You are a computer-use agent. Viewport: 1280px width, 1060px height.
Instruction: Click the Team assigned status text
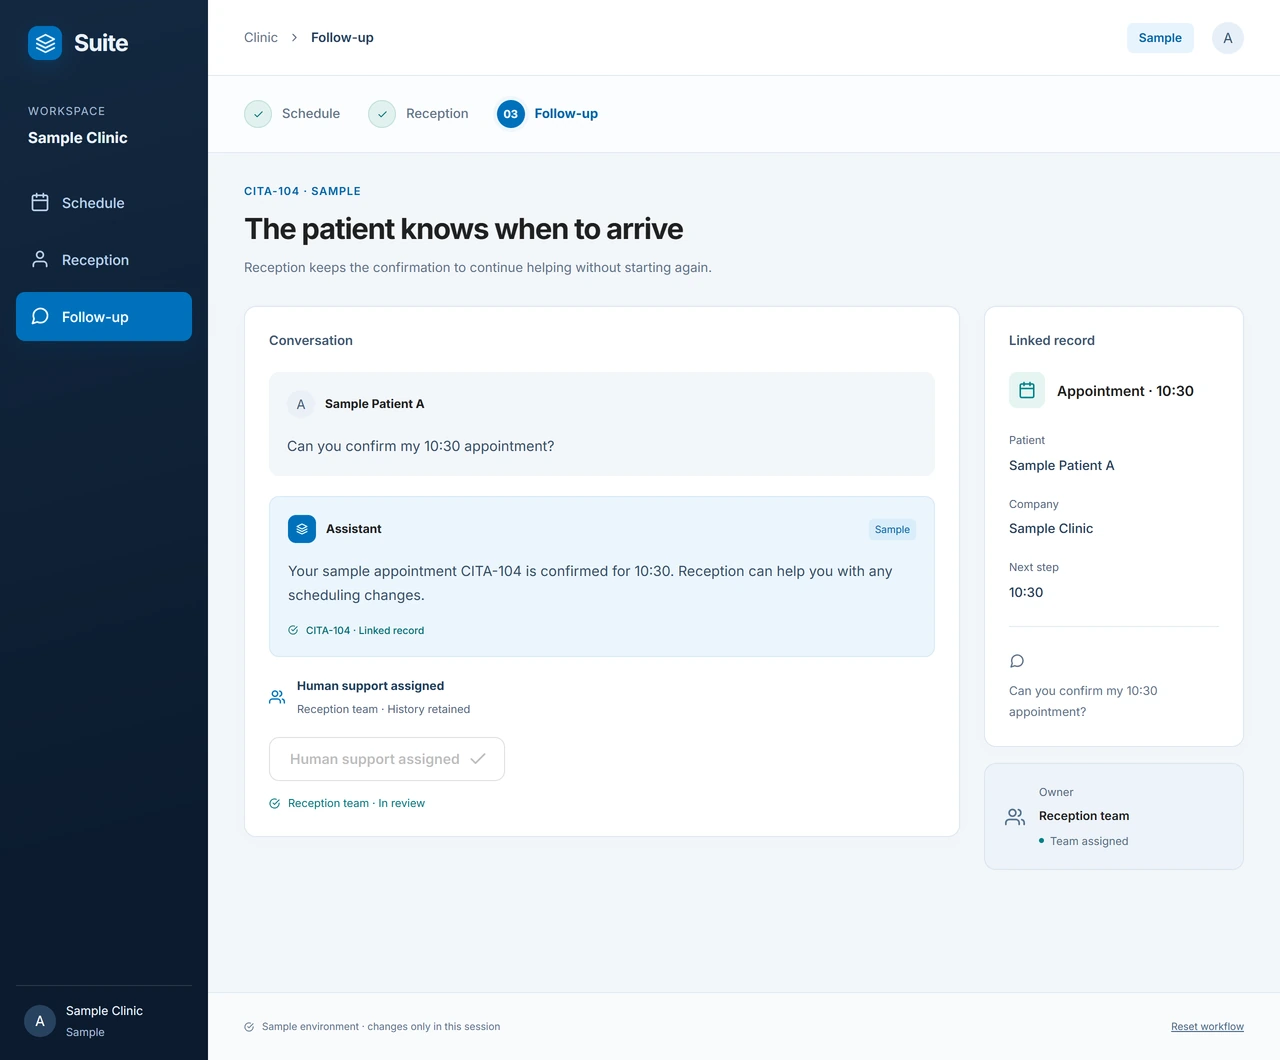point(1089,841)
